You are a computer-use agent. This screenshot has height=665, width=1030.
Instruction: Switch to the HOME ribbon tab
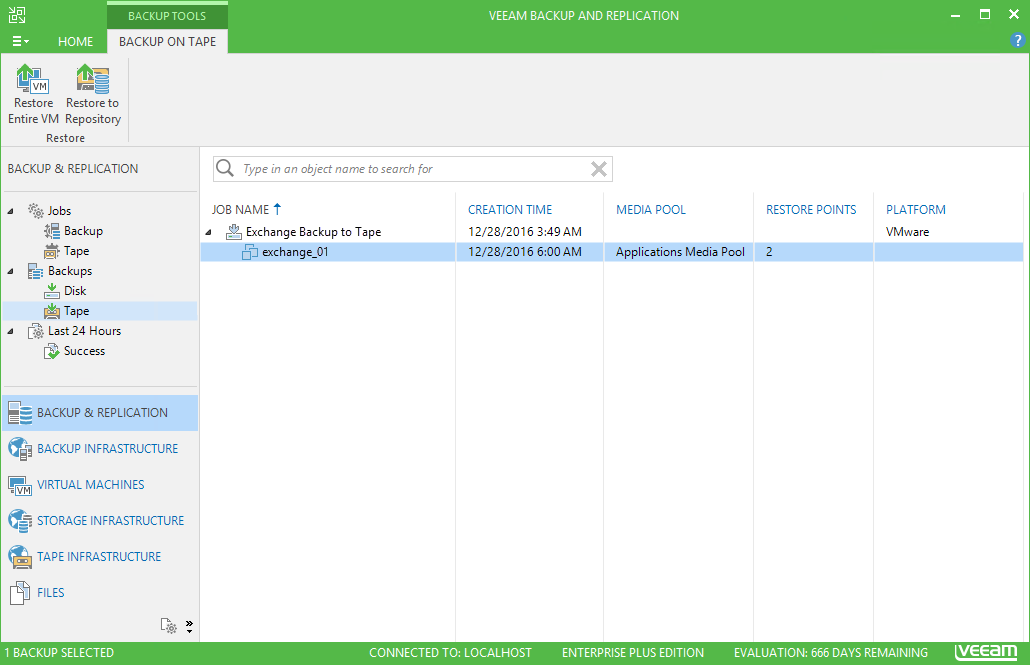coord(75,41)
